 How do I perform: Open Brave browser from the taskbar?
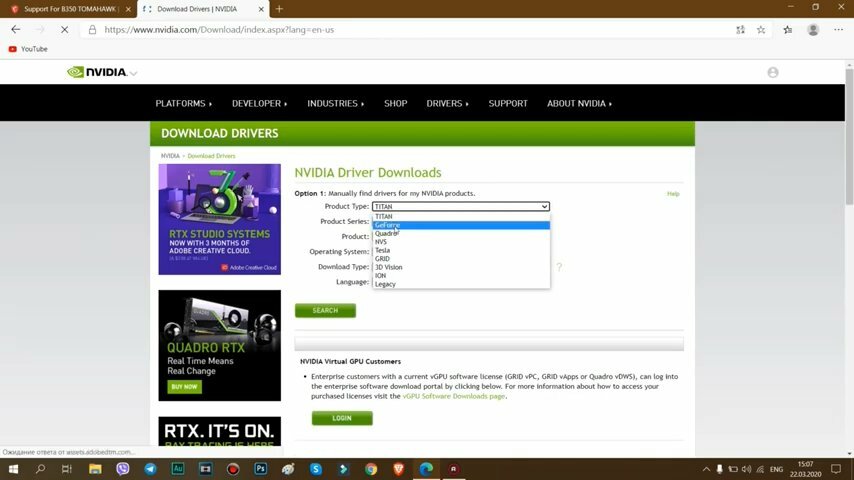(399, 469)
